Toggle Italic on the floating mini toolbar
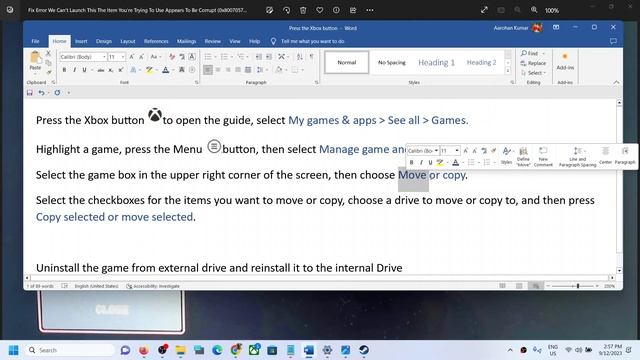Screen dimensions: 640x360 (421, 162)
